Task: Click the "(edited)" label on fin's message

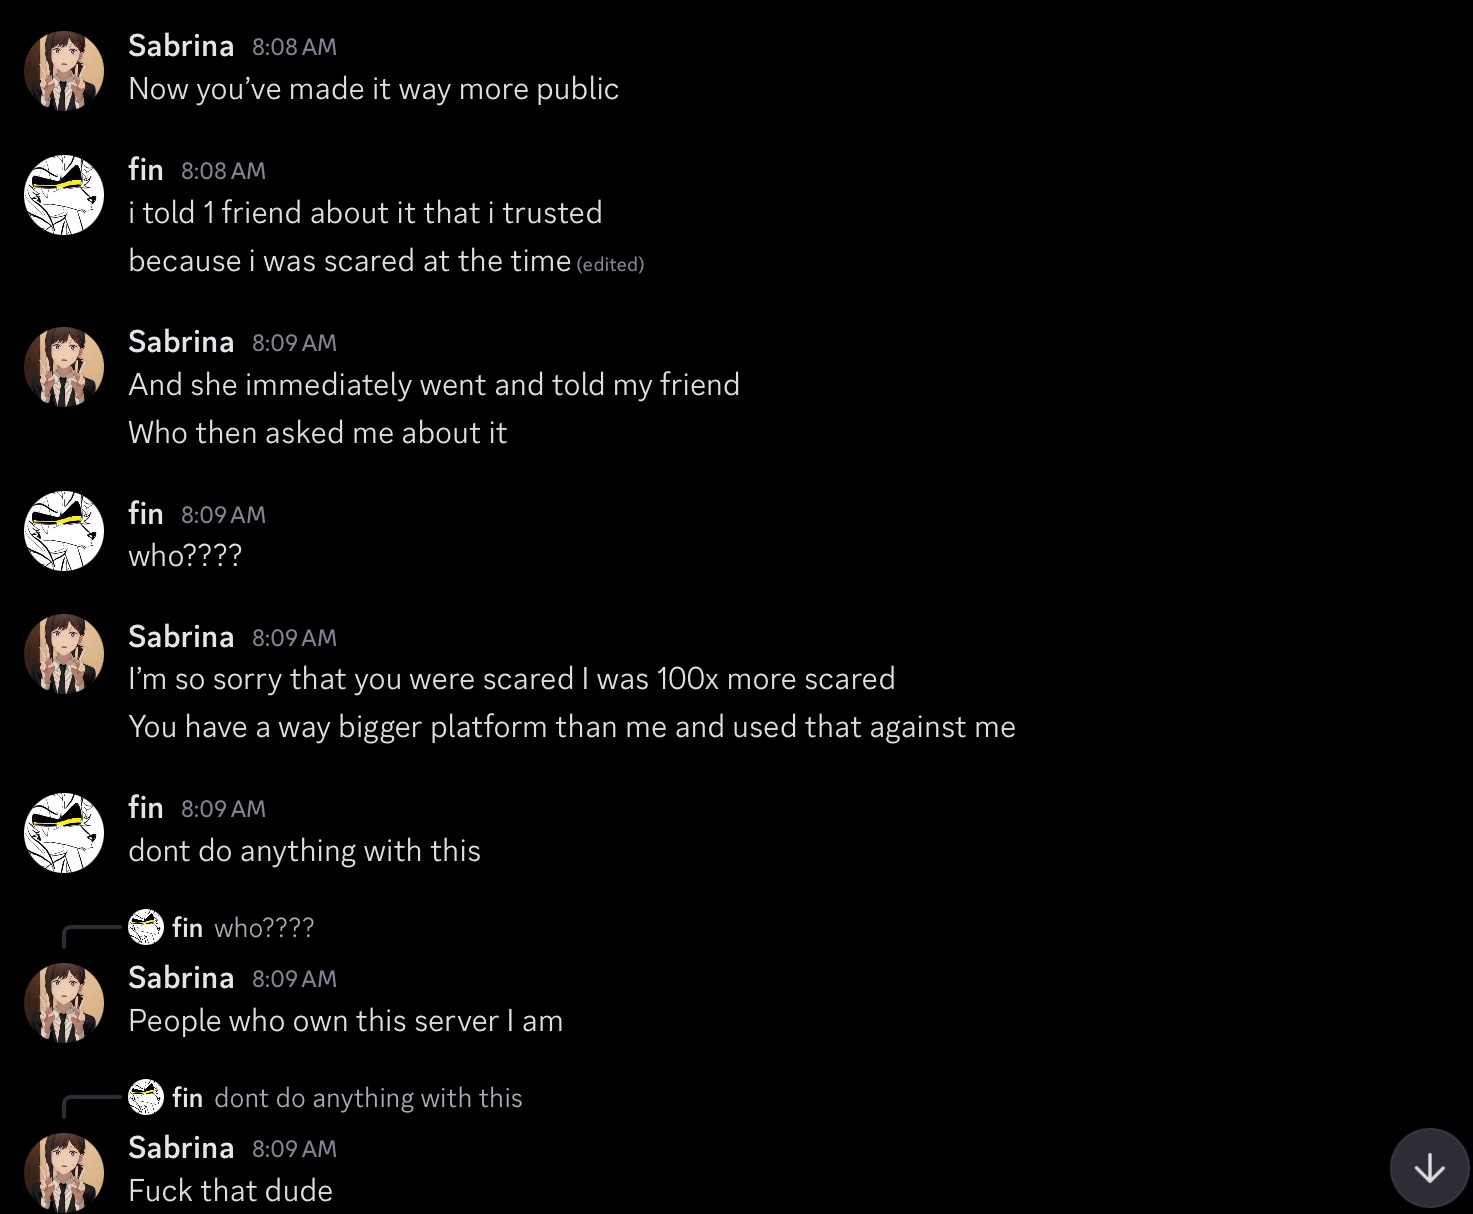Action: (610, 264)
